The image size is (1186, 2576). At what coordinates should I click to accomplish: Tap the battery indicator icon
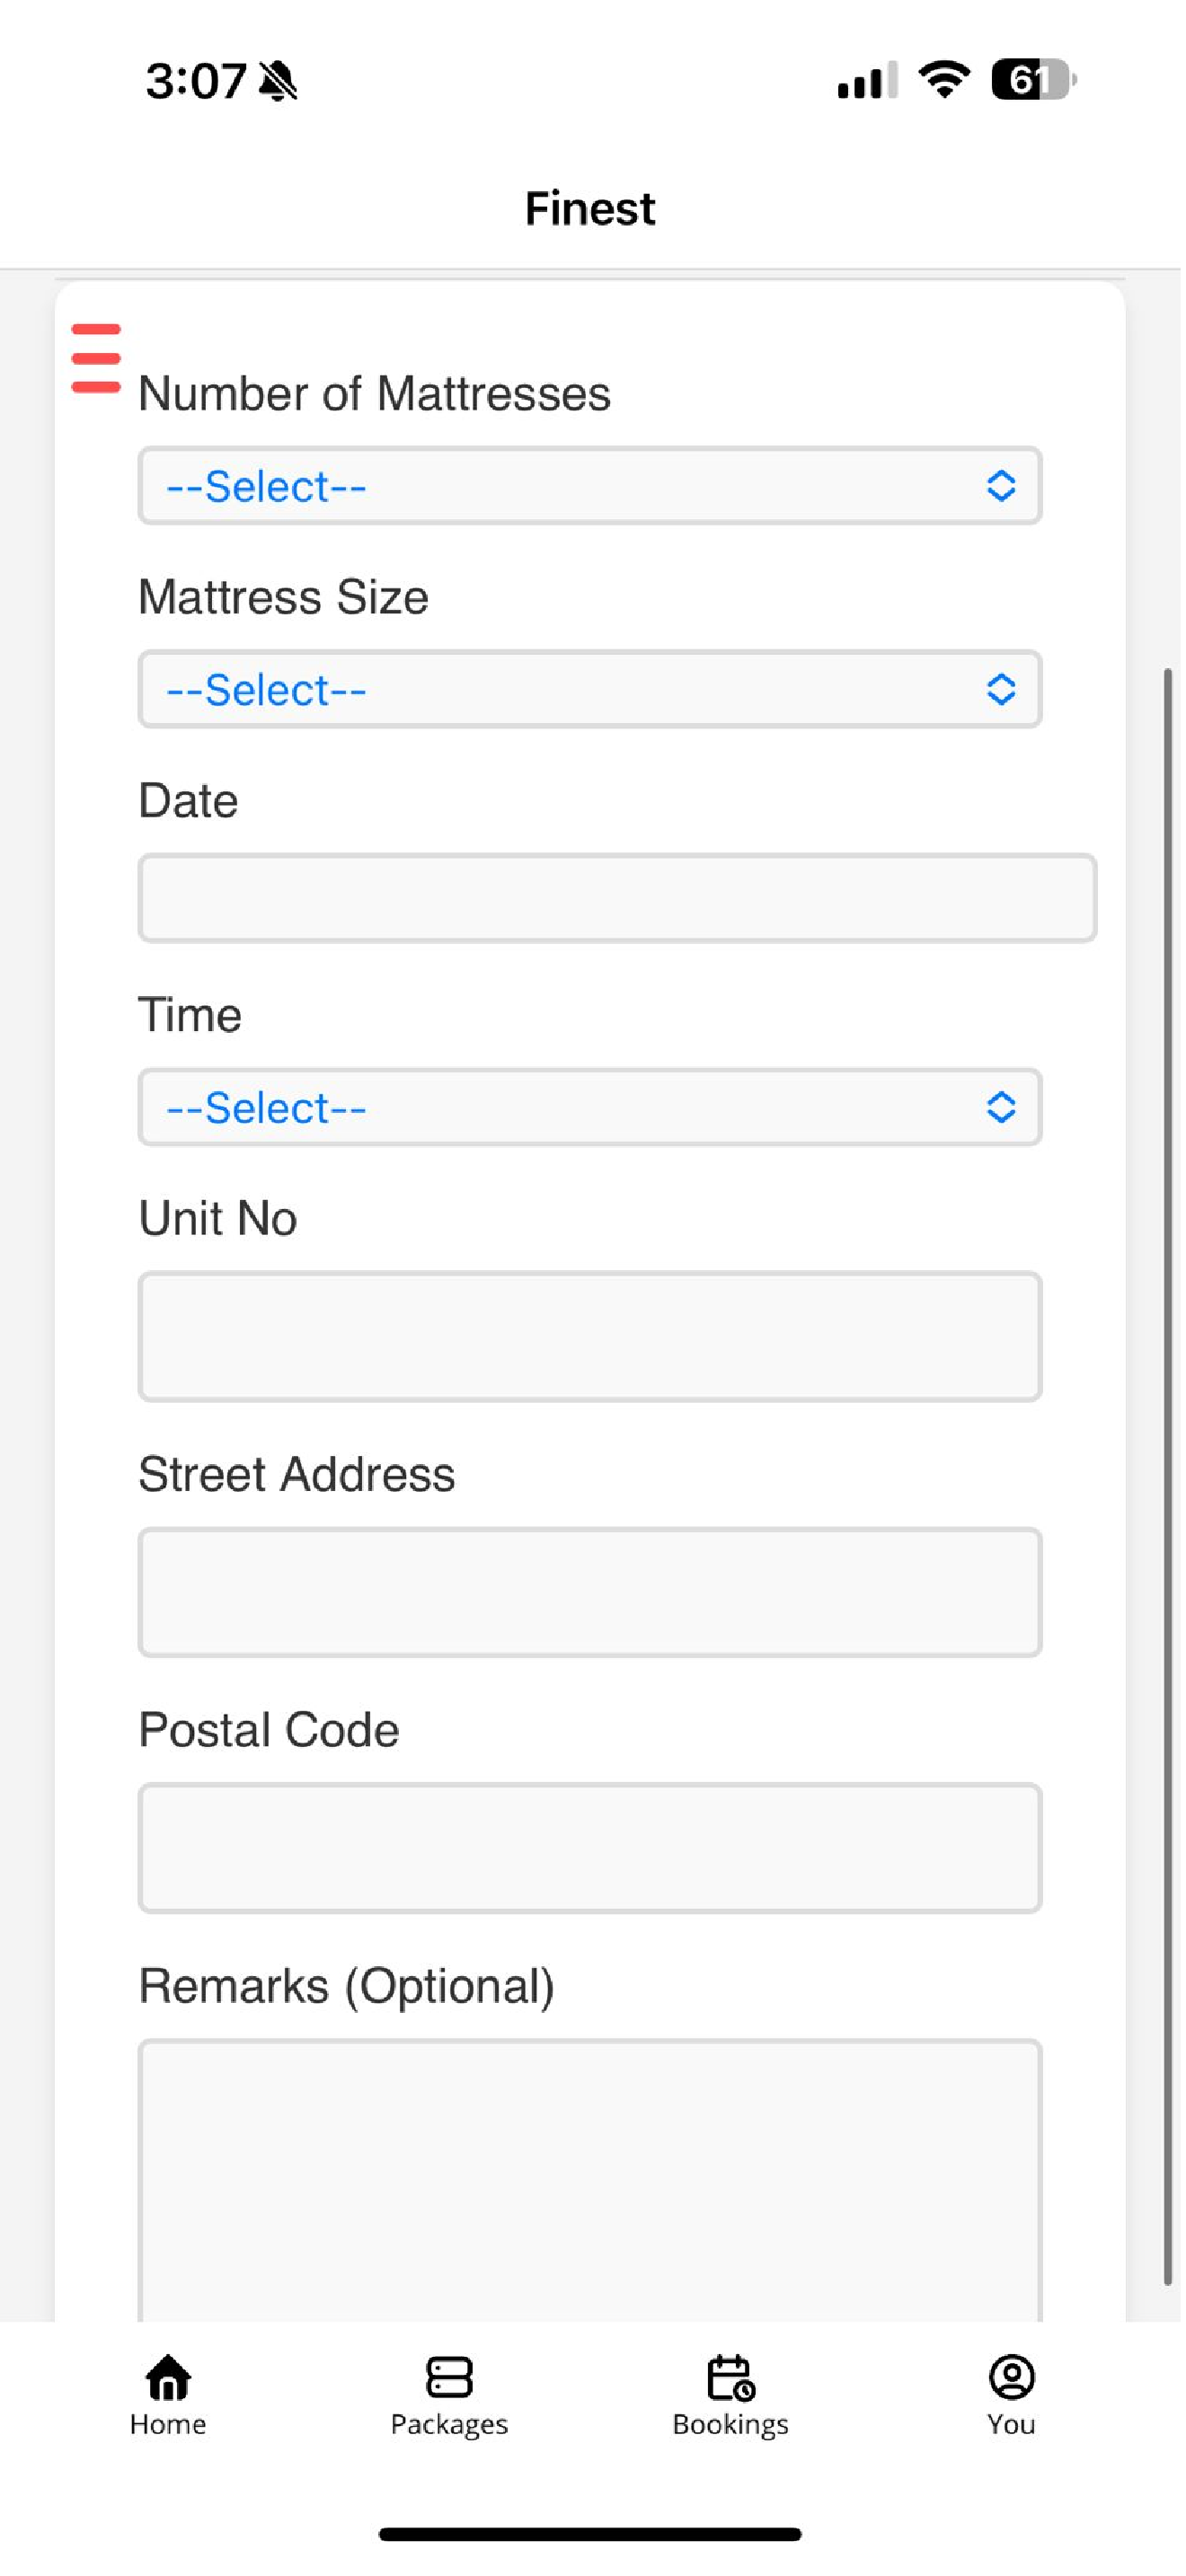tap(1036, 80)
